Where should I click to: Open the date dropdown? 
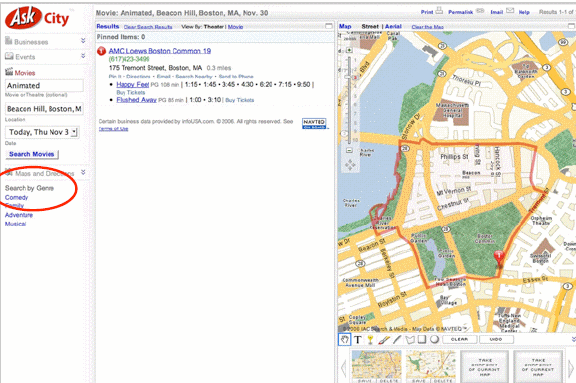tap(74, 132)
